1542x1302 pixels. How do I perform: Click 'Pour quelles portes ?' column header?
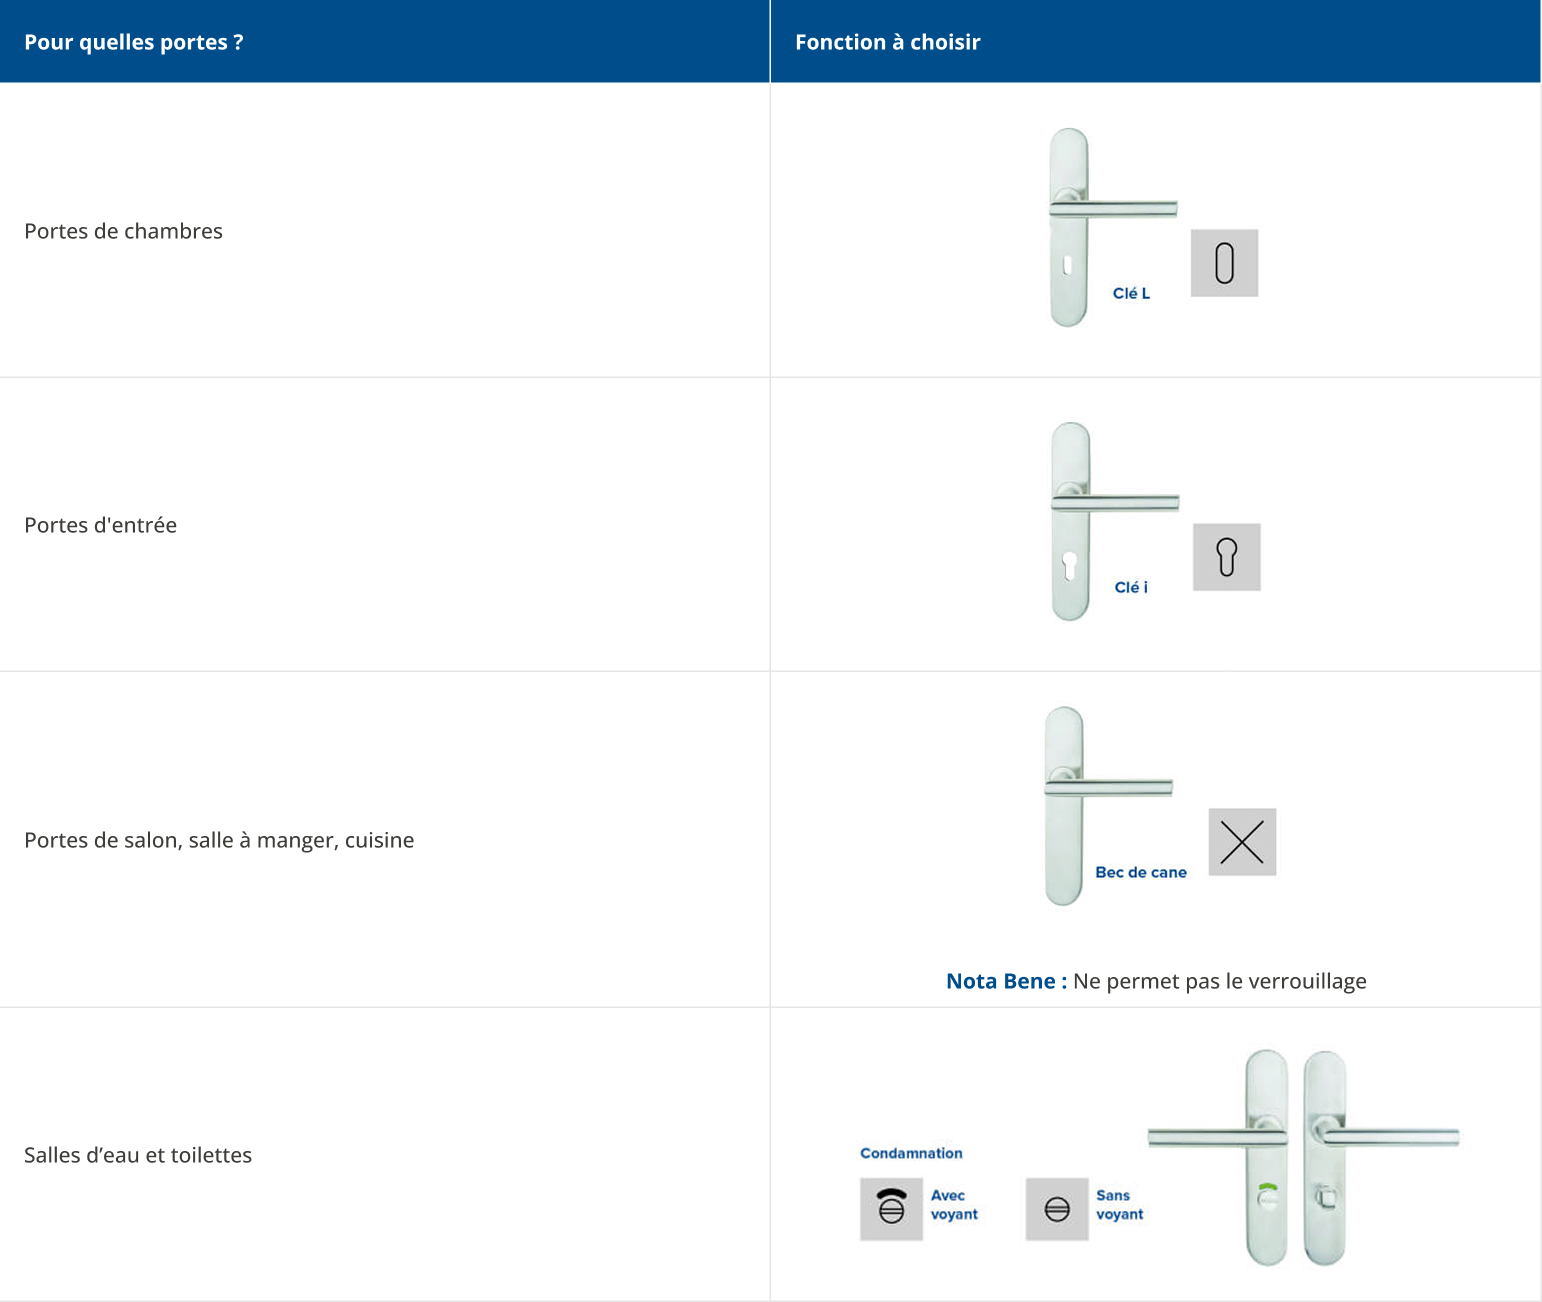coord(134,42)
